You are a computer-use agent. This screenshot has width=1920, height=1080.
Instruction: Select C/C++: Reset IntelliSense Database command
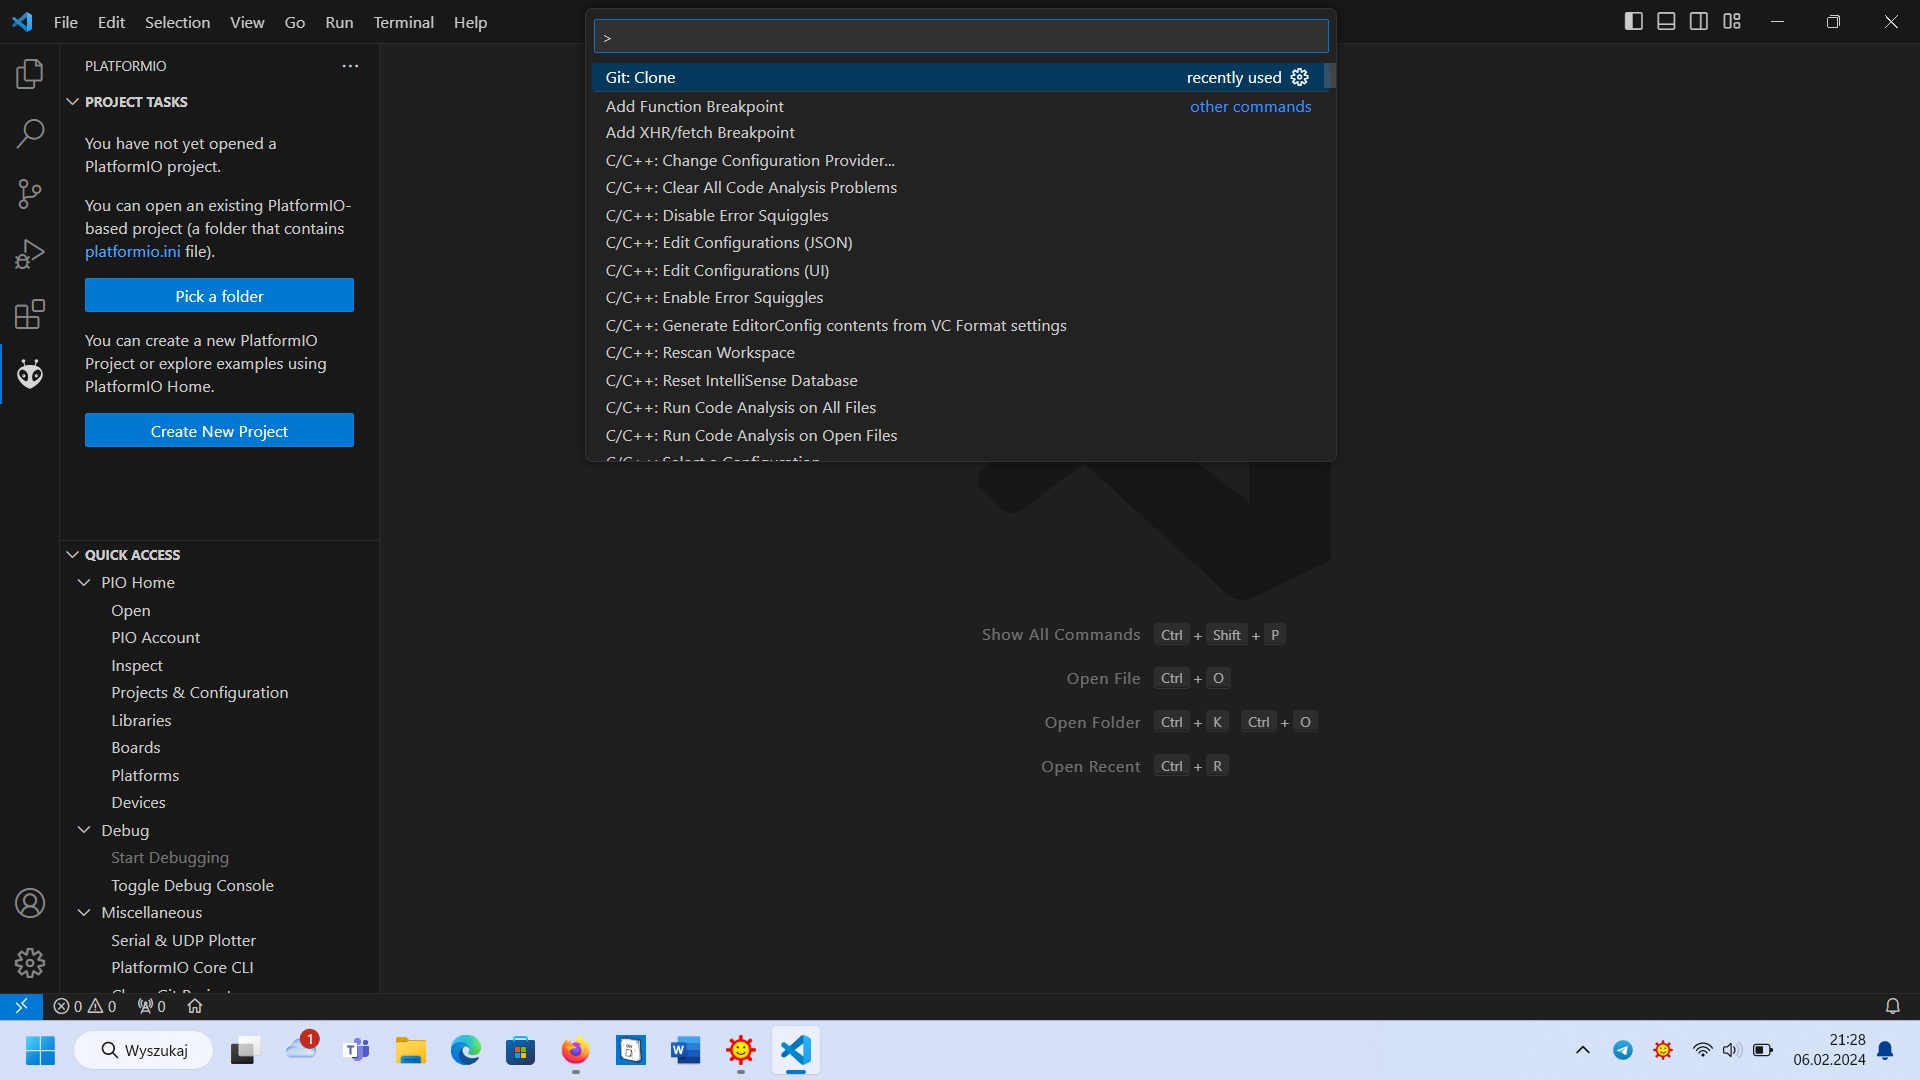(x=958, y=381)
